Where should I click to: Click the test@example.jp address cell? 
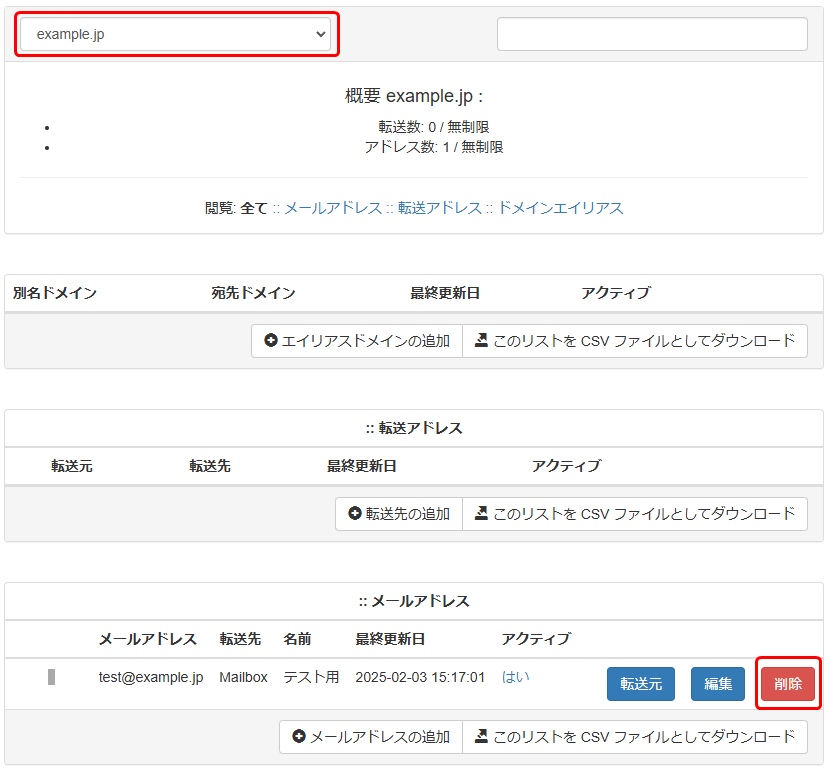(151, 677)
